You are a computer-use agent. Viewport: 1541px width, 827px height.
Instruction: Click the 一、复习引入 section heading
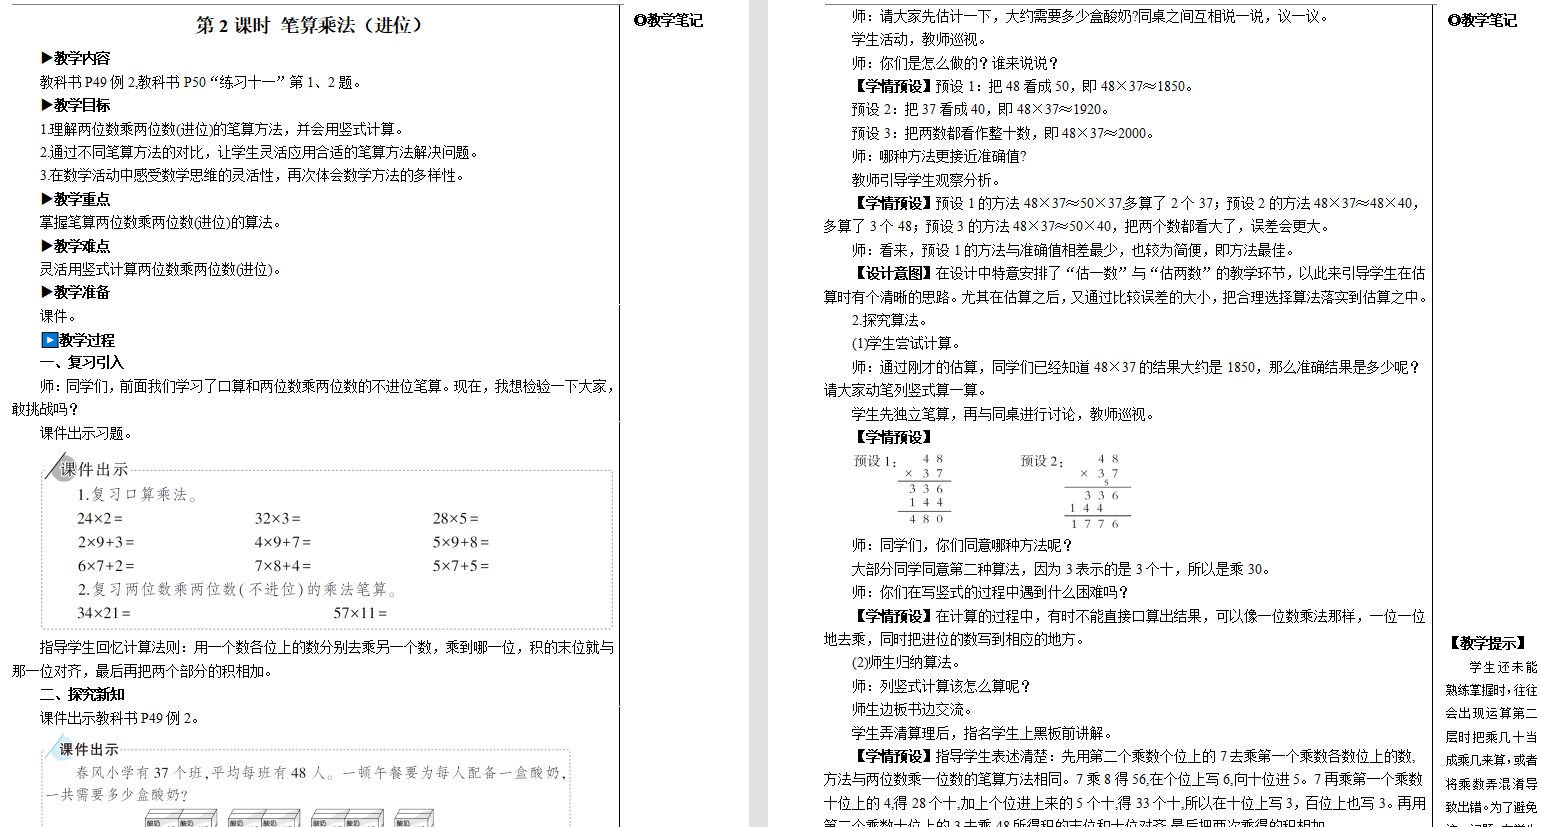(82, 363)
